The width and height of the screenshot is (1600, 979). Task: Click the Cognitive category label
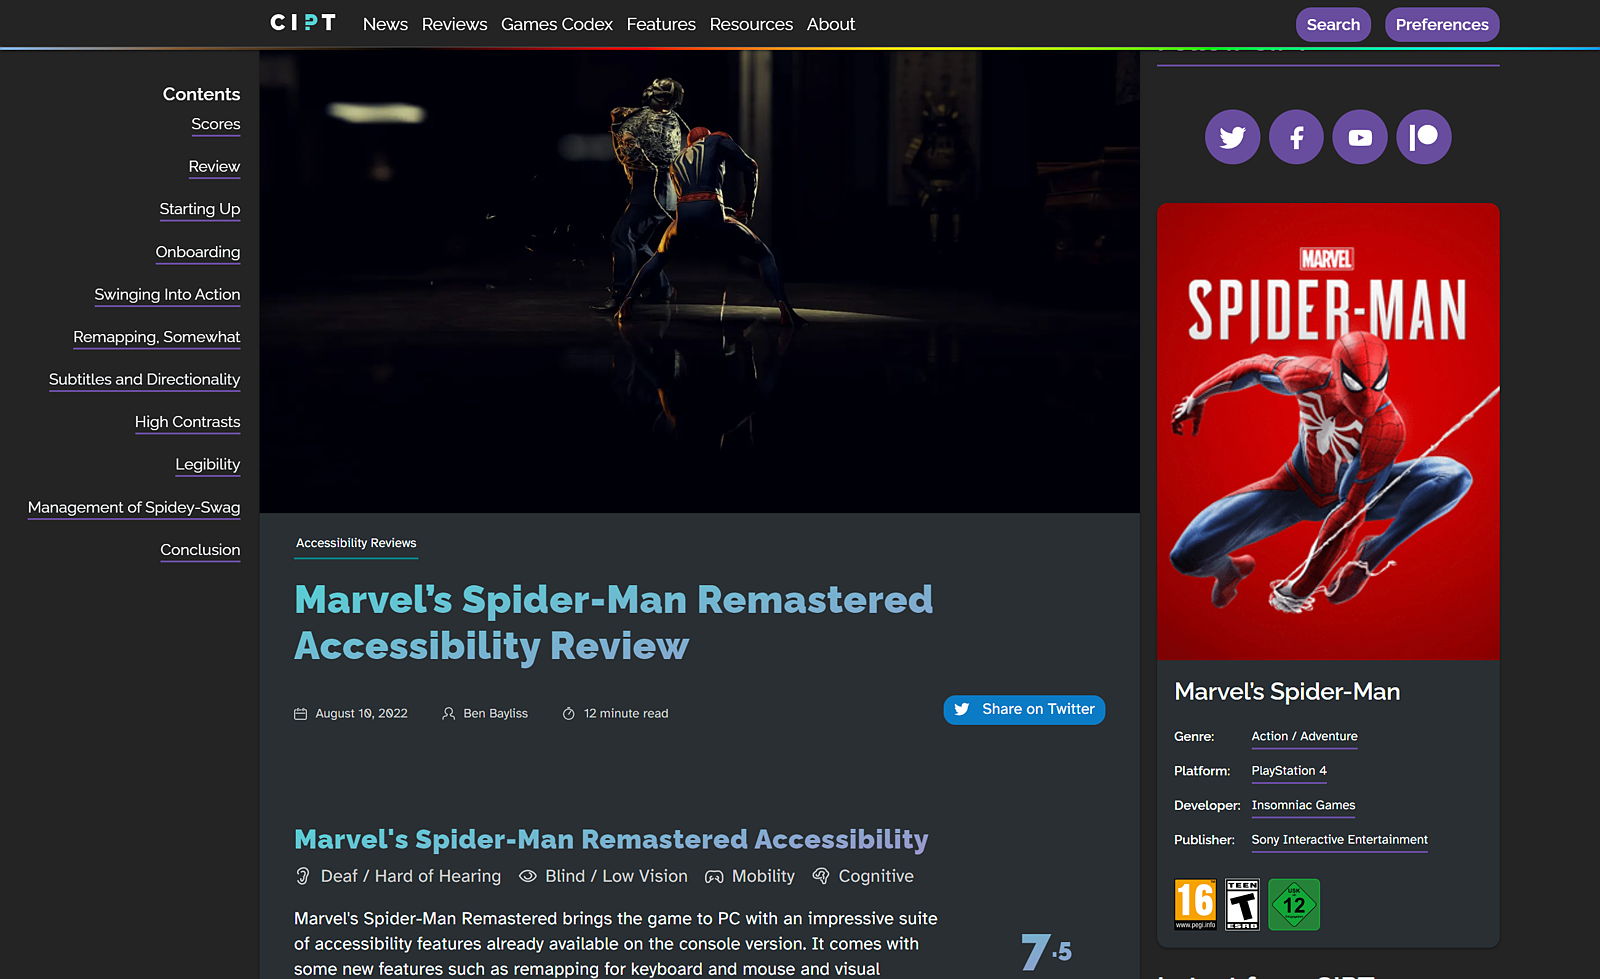876,876
